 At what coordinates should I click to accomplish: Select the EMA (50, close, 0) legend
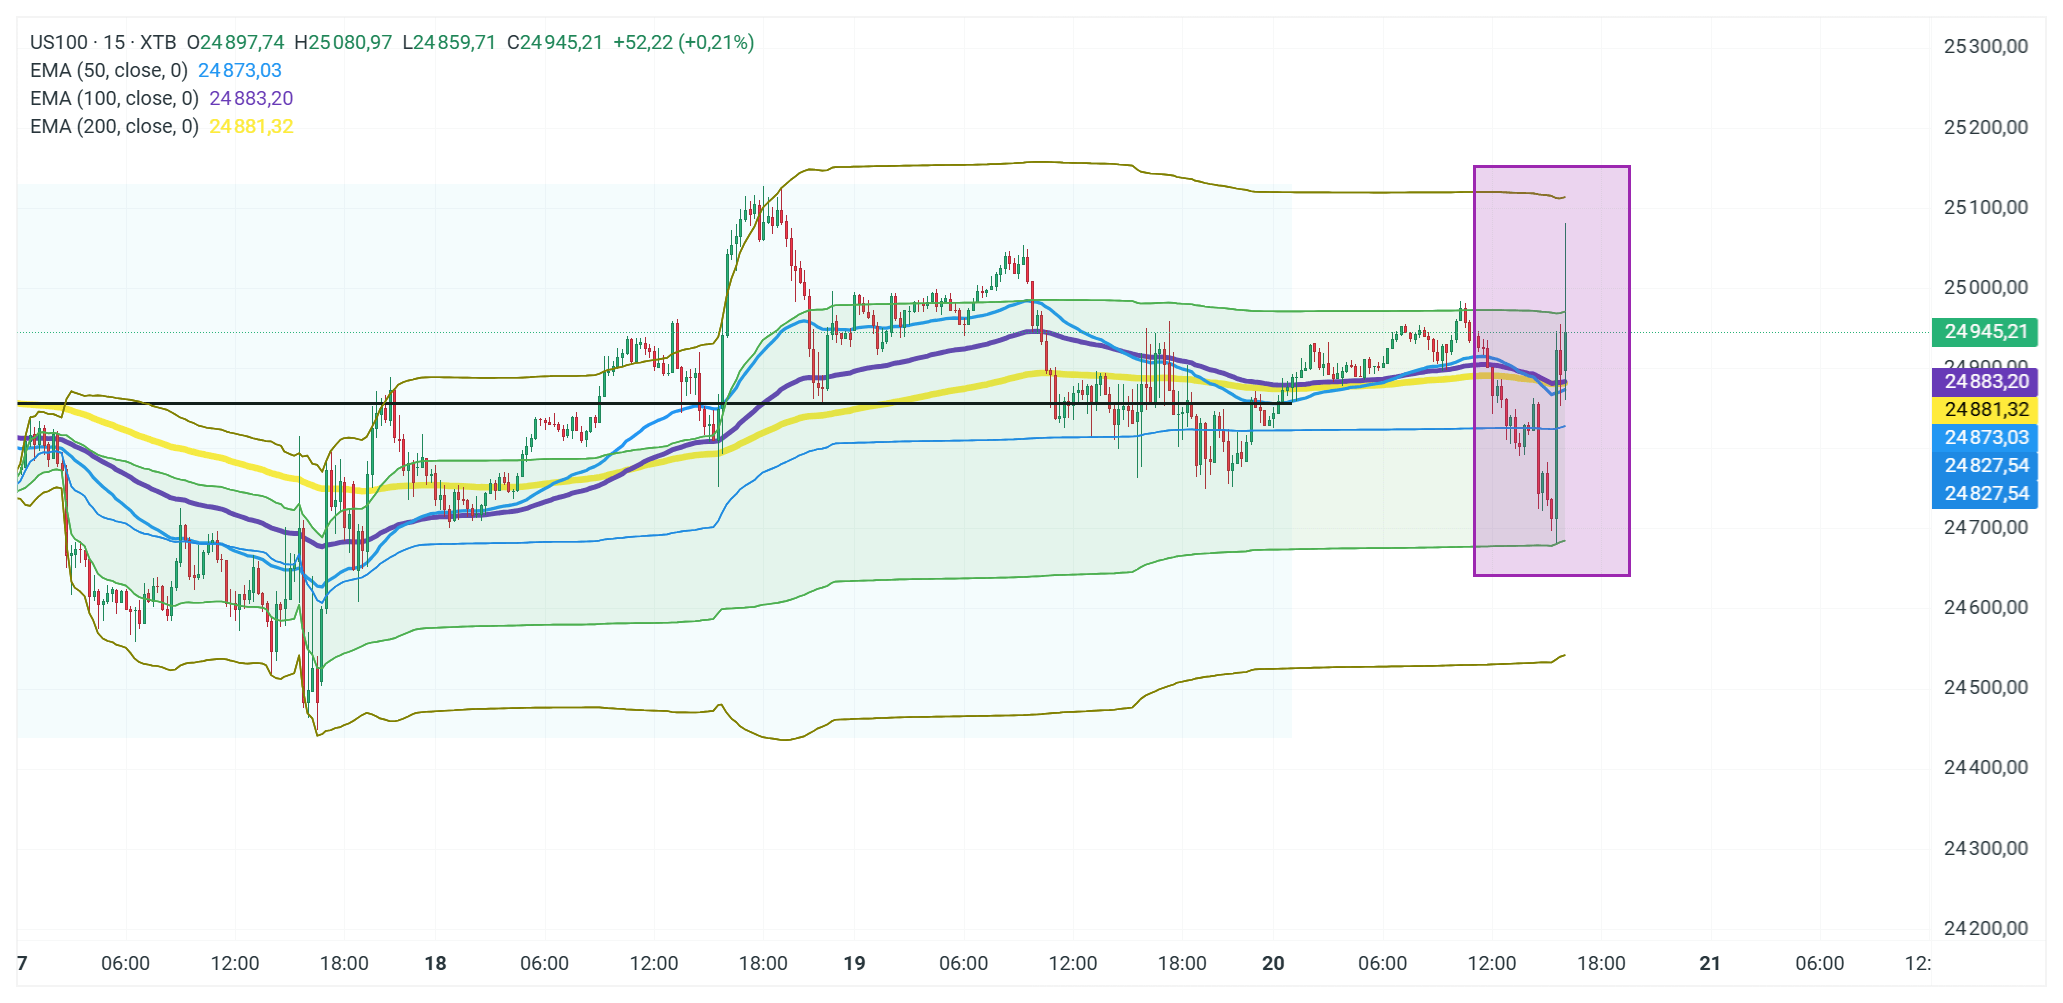(109, 70)
